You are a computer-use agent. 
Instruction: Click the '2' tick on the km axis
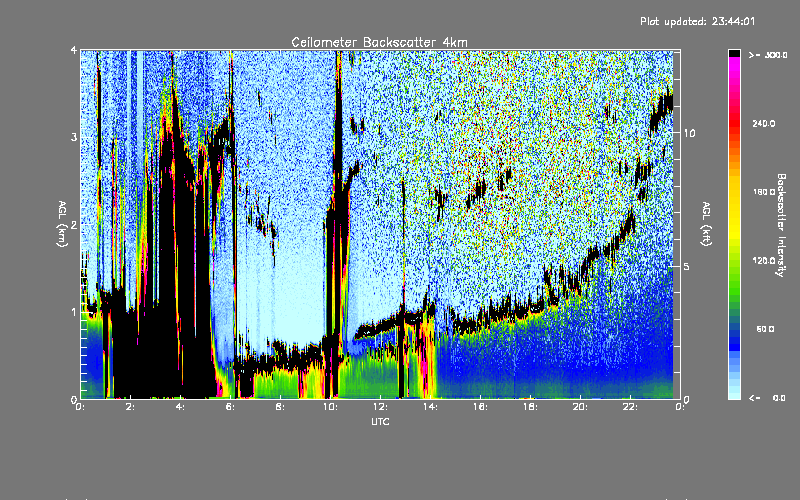[x=74, y=224]
